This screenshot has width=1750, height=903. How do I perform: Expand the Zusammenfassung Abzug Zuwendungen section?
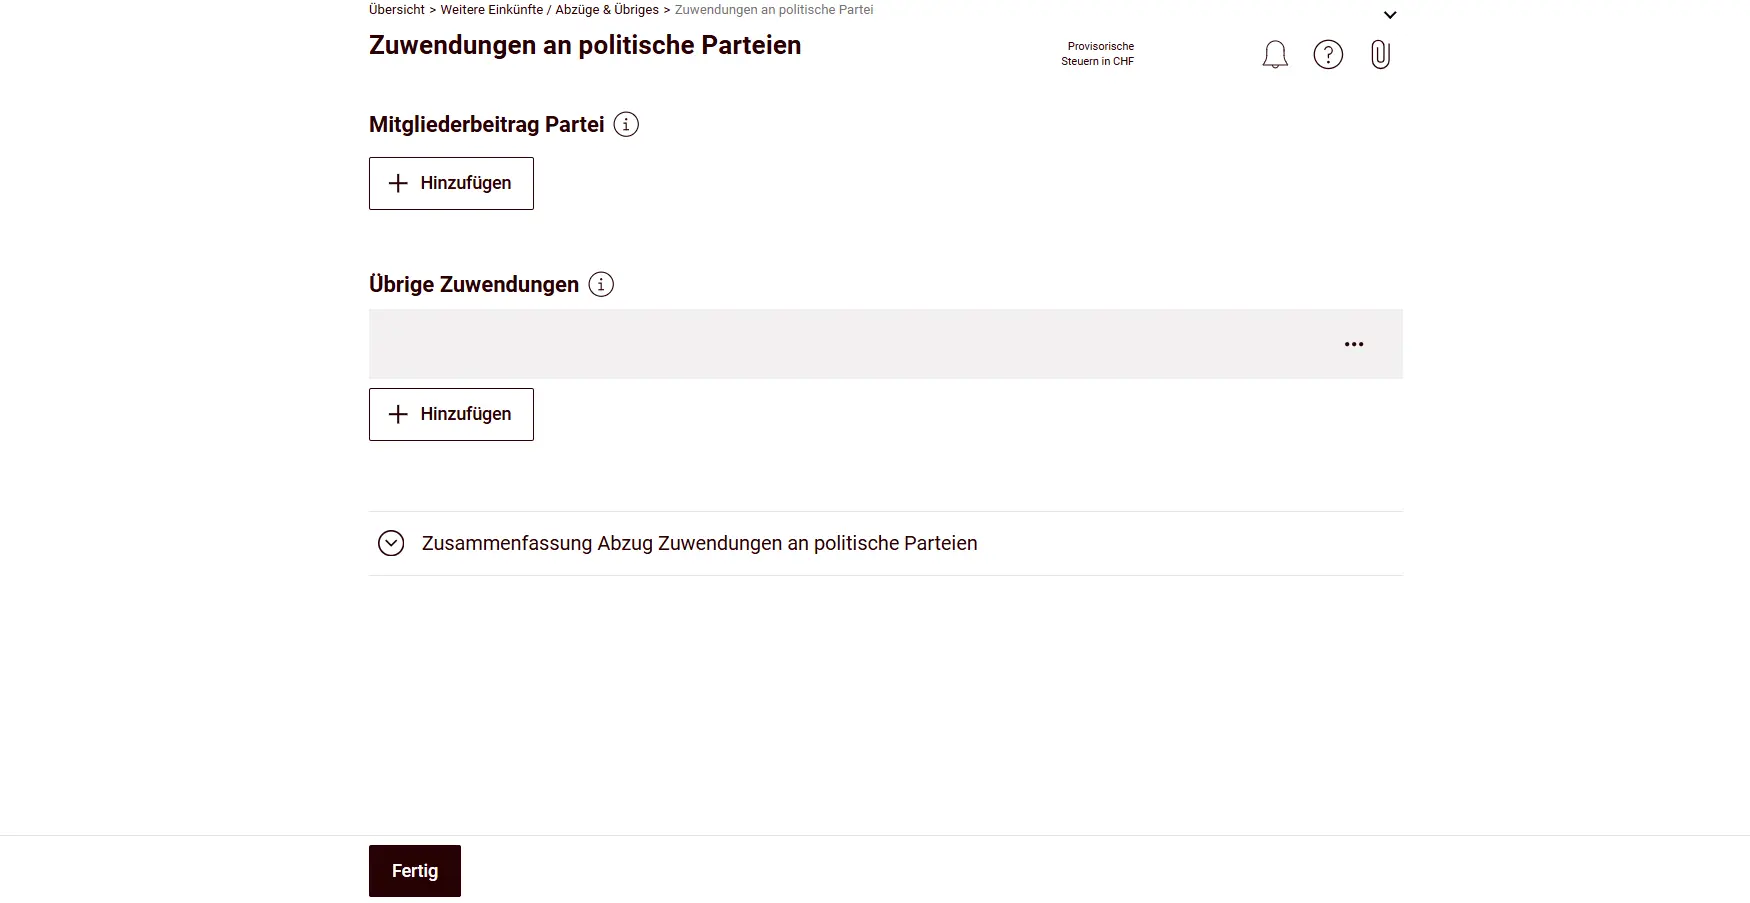[x=391, y=543]
